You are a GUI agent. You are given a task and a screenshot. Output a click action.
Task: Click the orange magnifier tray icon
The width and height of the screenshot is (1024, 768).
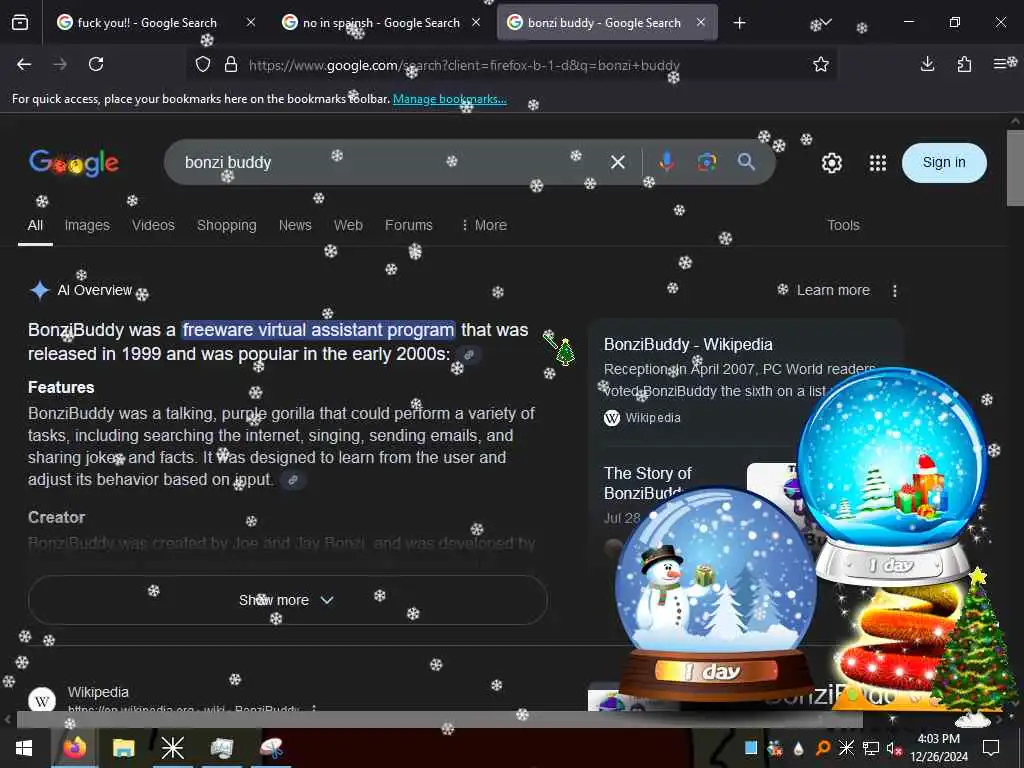(822, 748)
